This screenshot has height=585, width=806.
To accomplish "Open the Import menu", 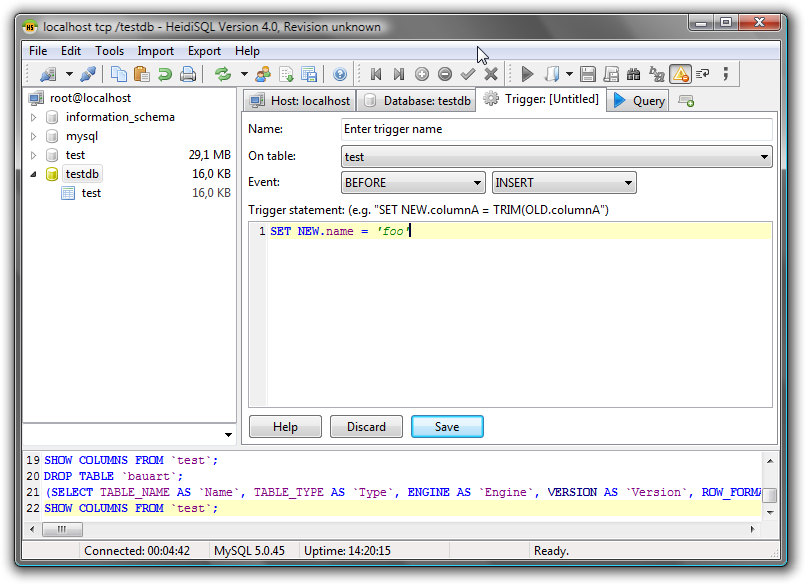I will click(x=155, y=51).
